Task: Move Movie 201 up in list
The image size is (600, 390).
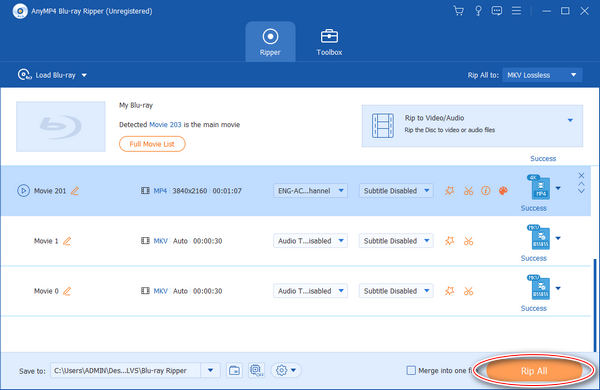Action: click(581, 184)
